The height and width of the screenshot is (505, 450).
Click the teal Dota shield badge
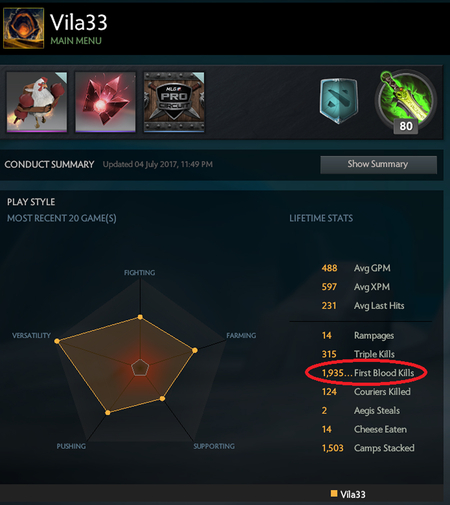pos(339,101)
